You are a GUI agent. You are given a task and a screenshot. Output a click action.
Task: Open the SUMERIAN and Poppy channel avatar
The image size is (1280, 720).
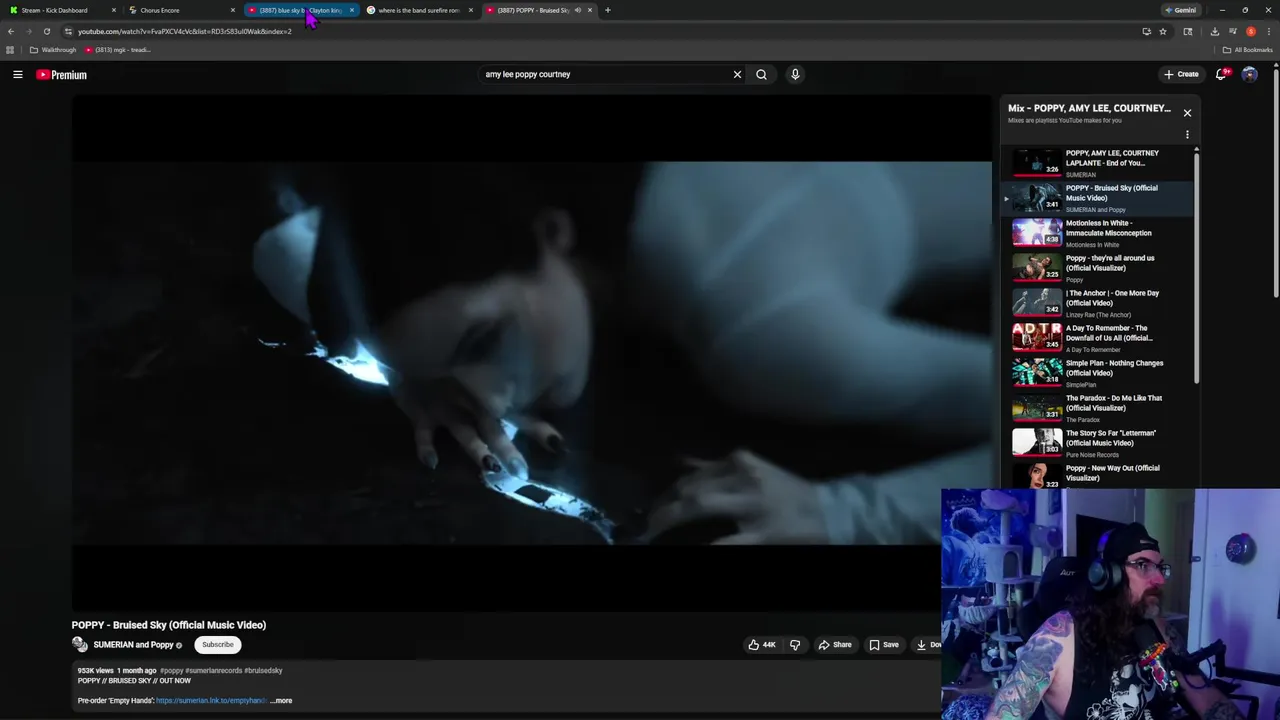pyautogui.click(x=80, y=645)
